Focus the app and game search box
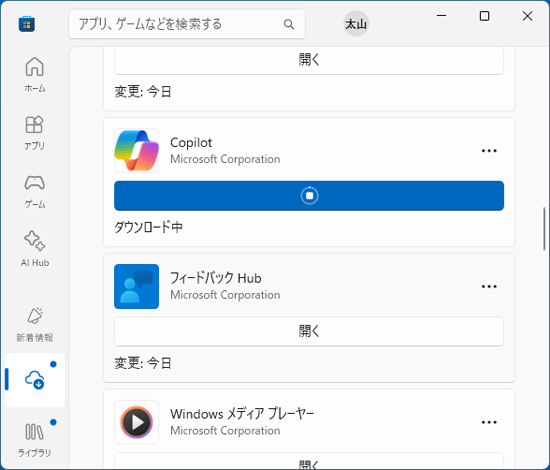This screenshot has width=550, height=470. 187,24
